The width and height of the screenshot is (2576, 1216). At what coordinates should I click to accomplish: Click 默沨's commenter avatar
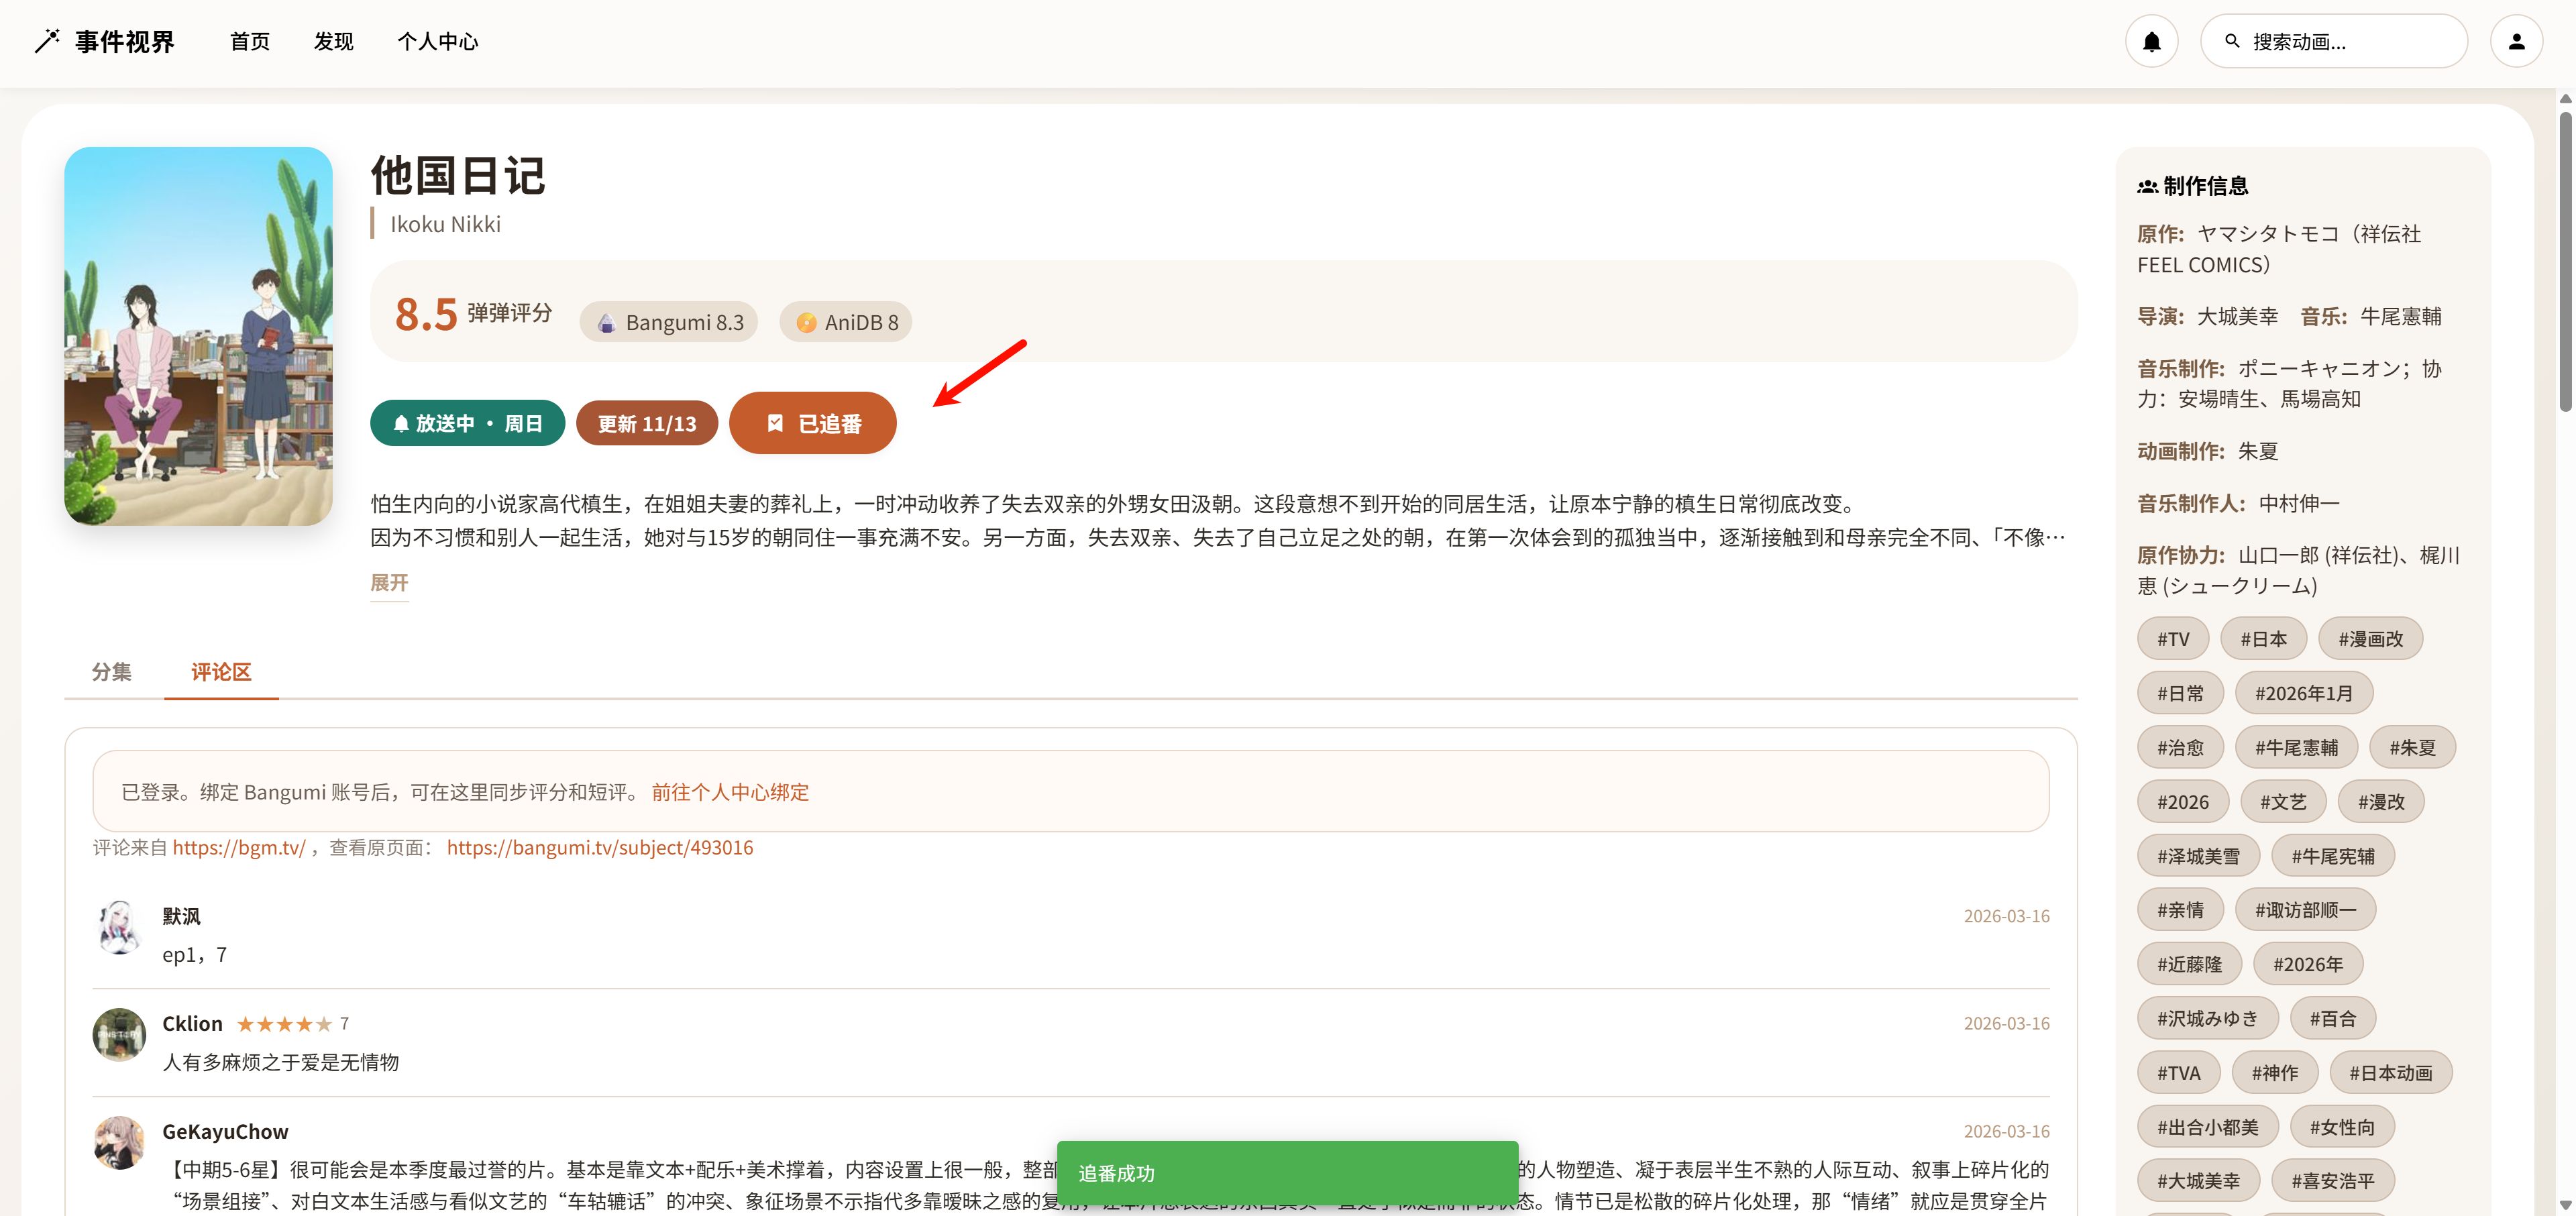[x=119, y=930]
